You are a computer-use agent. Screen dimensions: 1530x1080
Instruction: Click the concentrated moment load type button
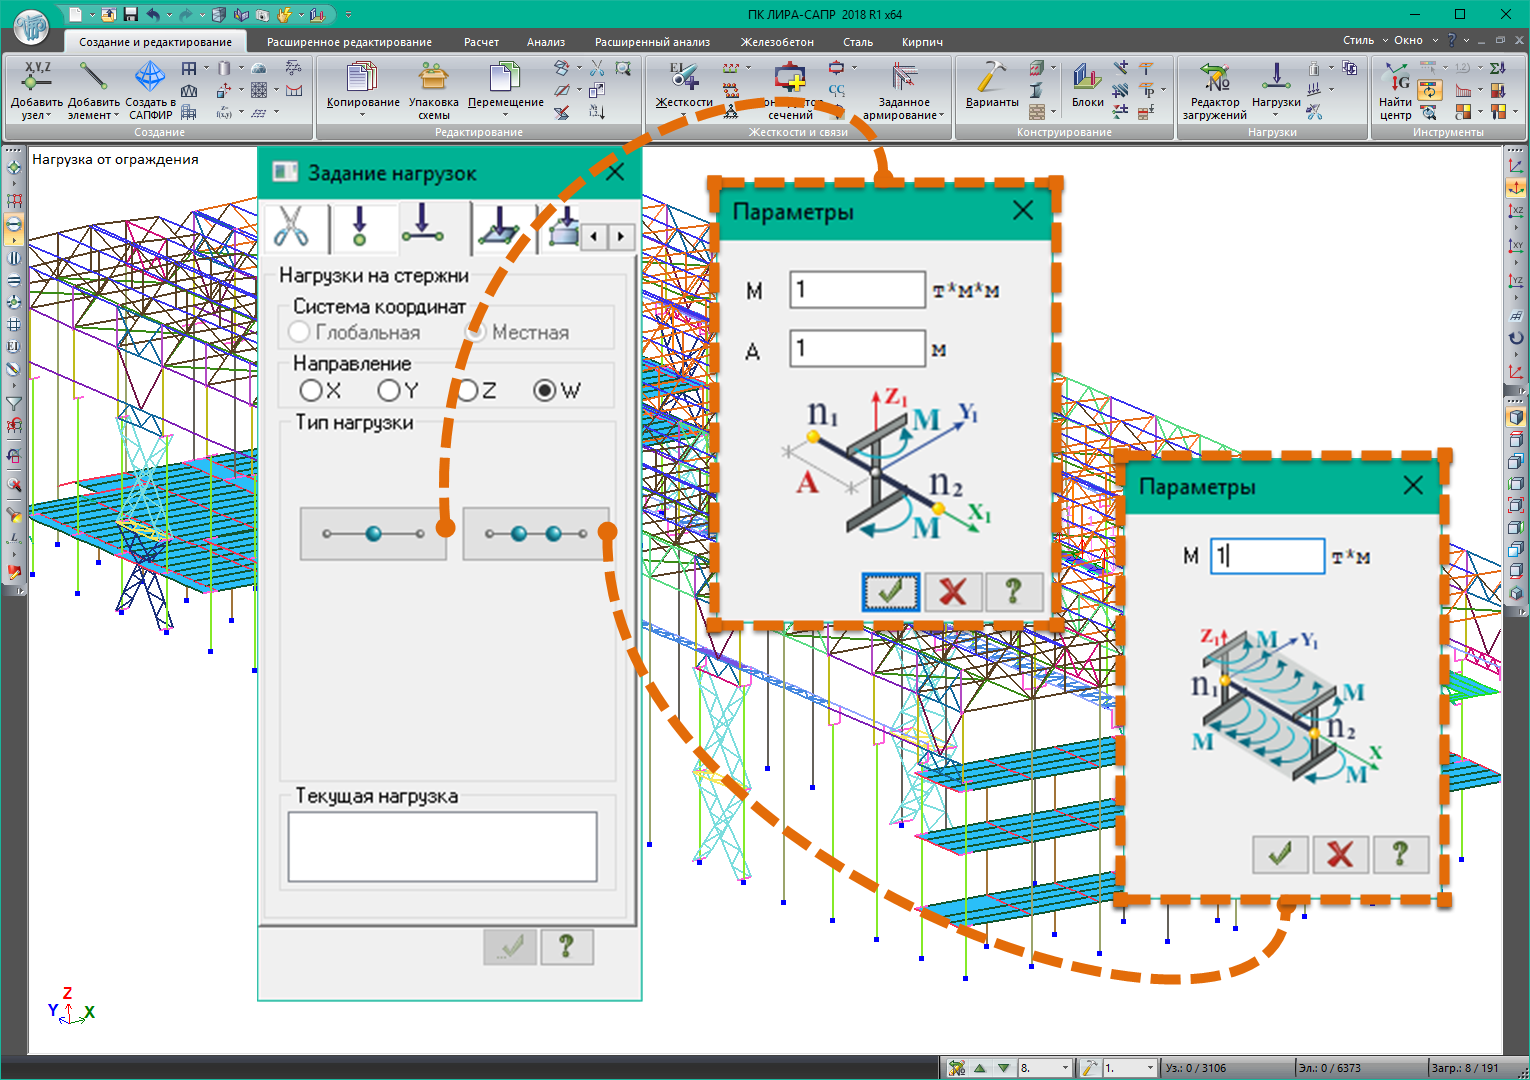click(373, 534)
